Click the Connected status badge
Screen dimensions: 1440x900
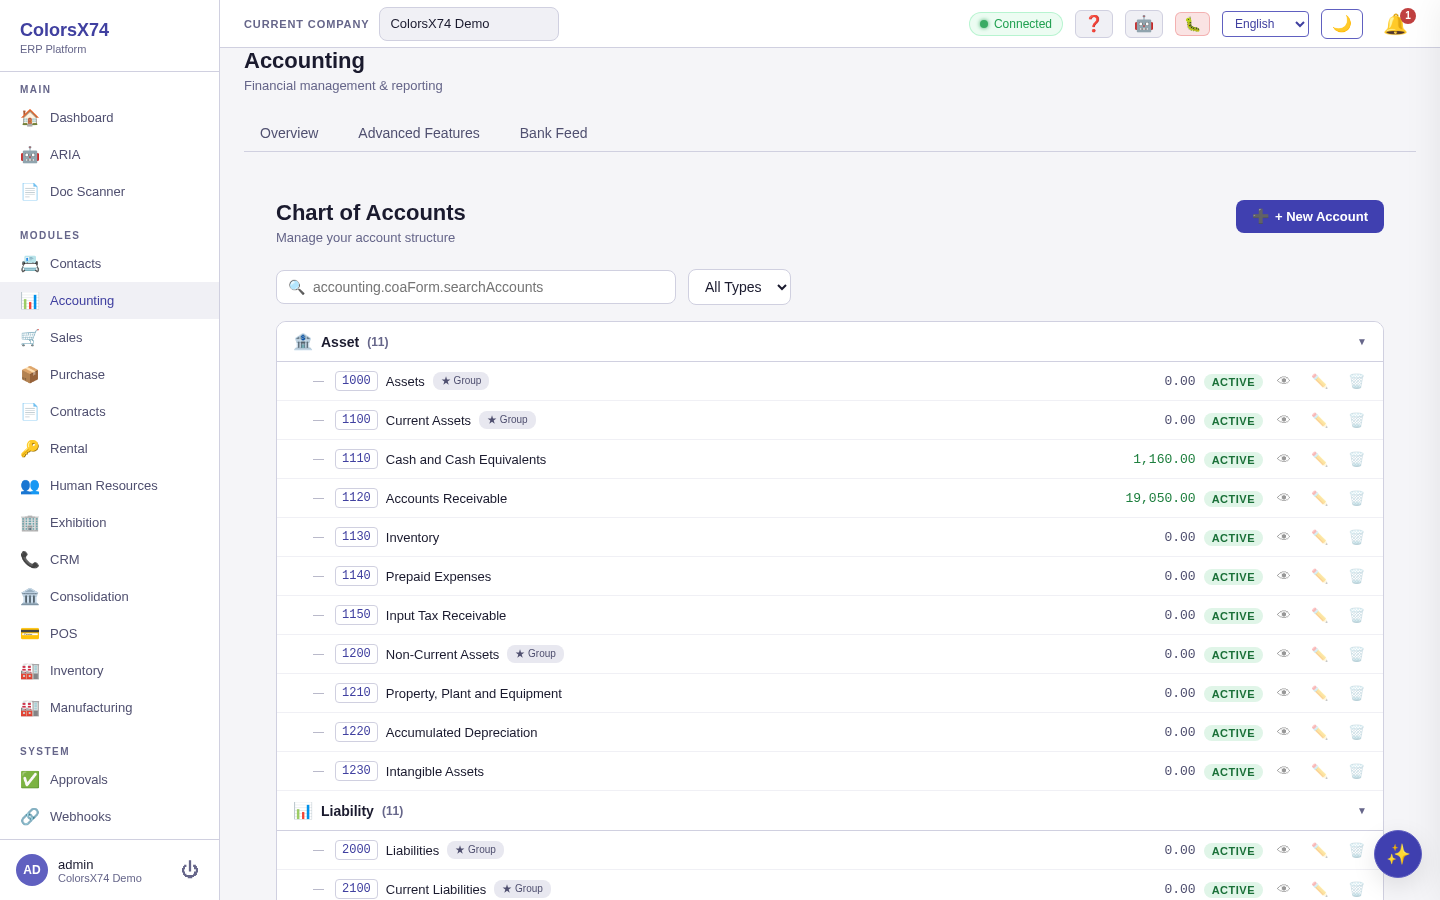coord(1016,24)
